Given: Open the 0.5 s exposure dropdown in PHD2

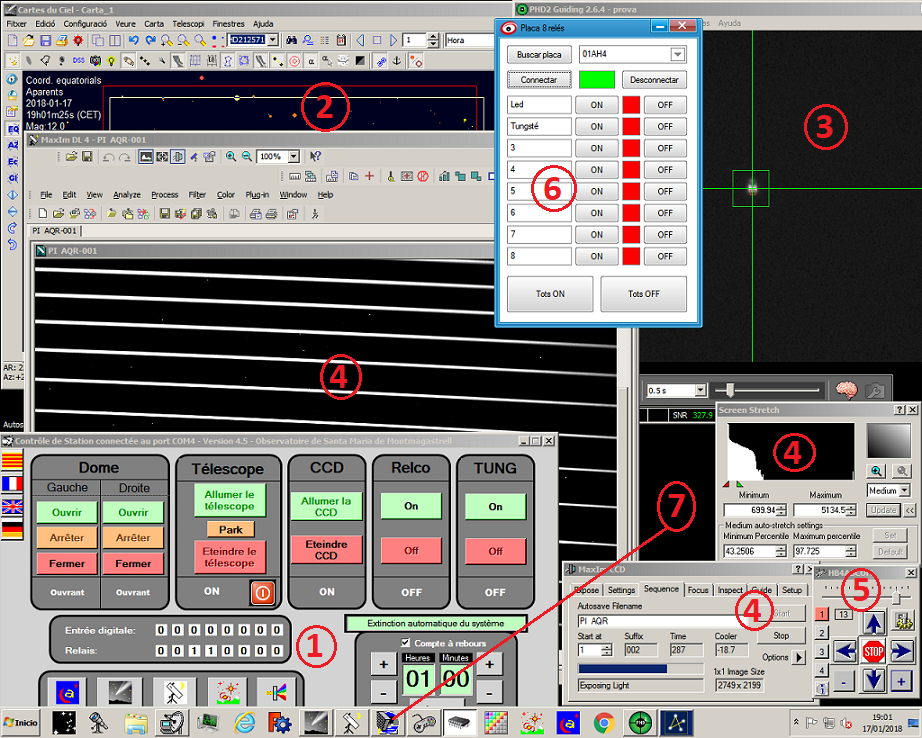Looking at the screenshot, I should point(700,390).
